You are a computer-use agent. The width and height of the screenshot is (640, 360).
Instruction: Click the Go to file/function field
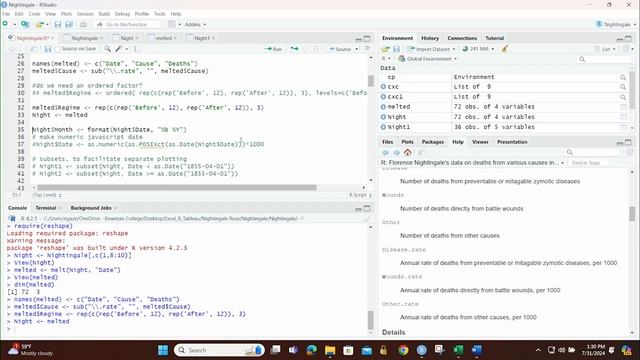[x=127, y=24]
